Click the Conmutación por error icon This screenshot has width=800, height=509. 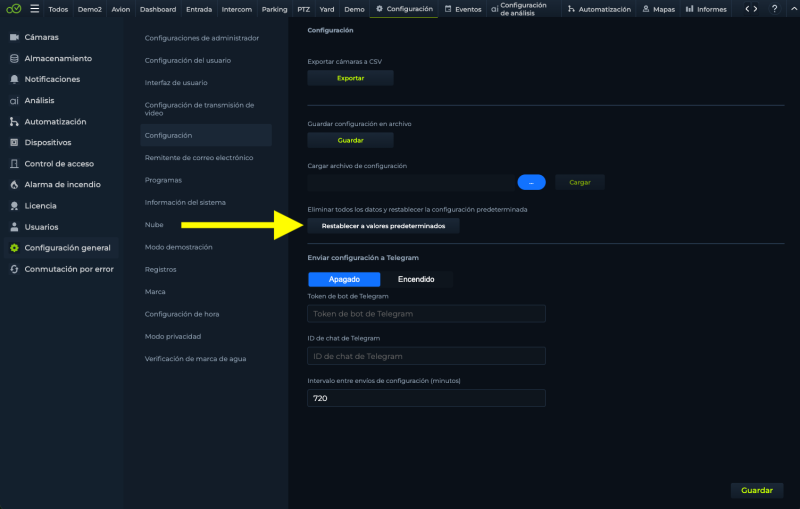pyautogui.click(x=14, y=269)
